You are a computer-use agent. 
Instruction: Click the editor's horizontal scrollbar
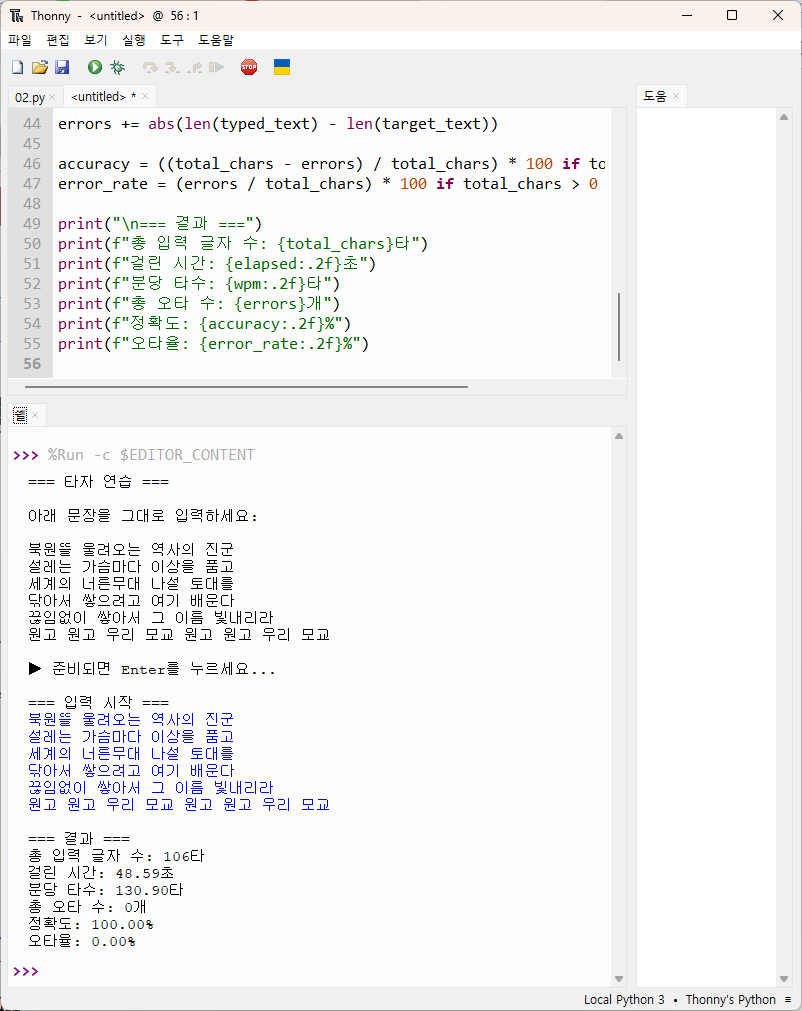(x=245, y=386)
